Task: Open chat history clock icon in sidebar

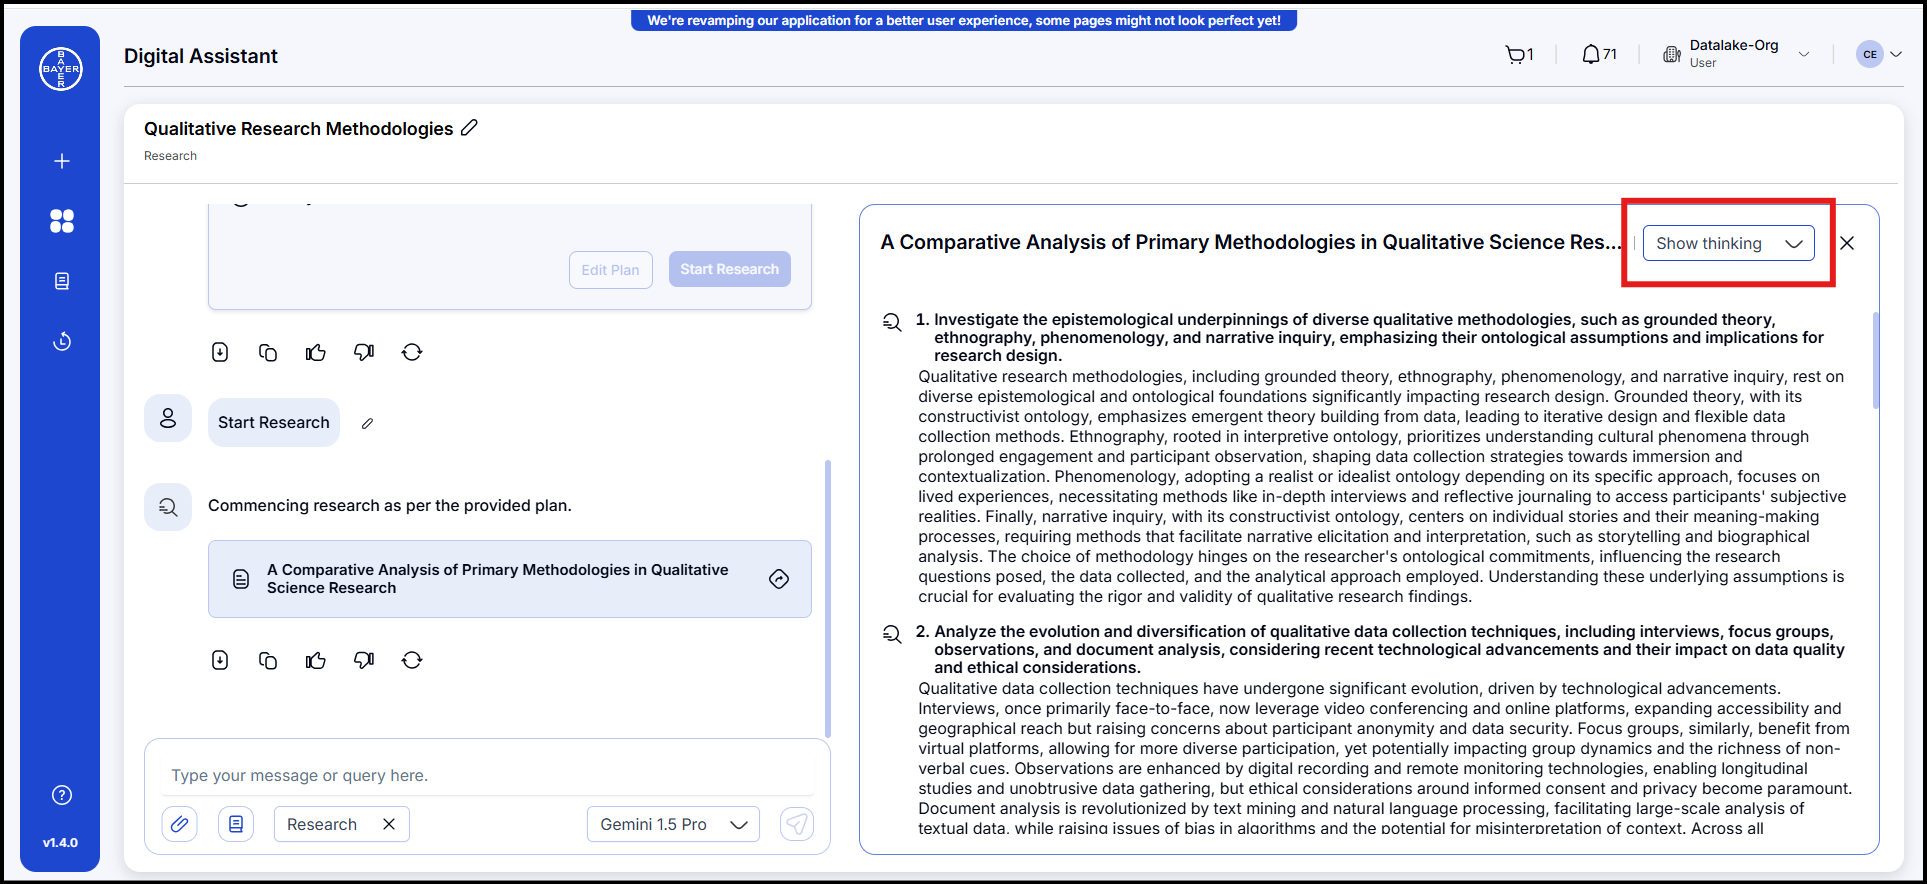Action: click(x=62, y=341)
